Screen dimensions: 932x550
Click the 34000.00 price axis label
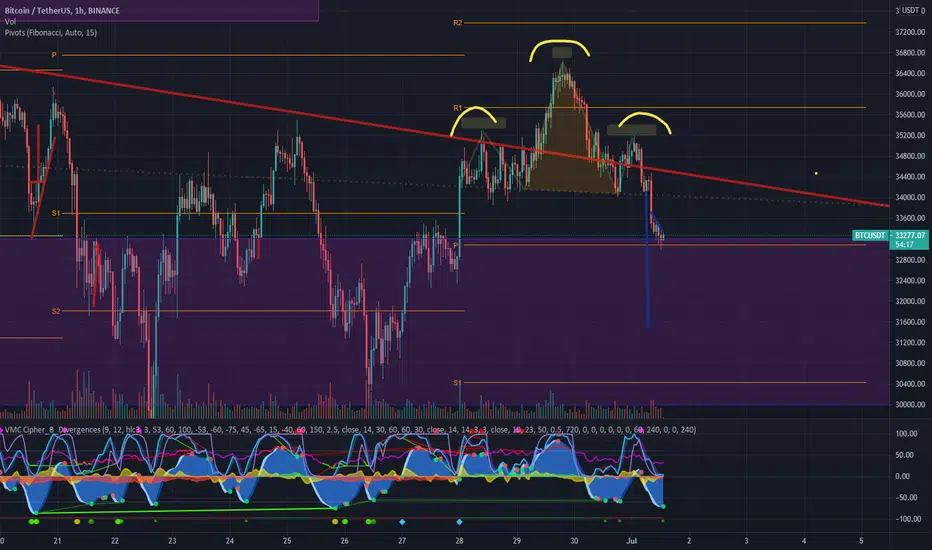[910, 197]
